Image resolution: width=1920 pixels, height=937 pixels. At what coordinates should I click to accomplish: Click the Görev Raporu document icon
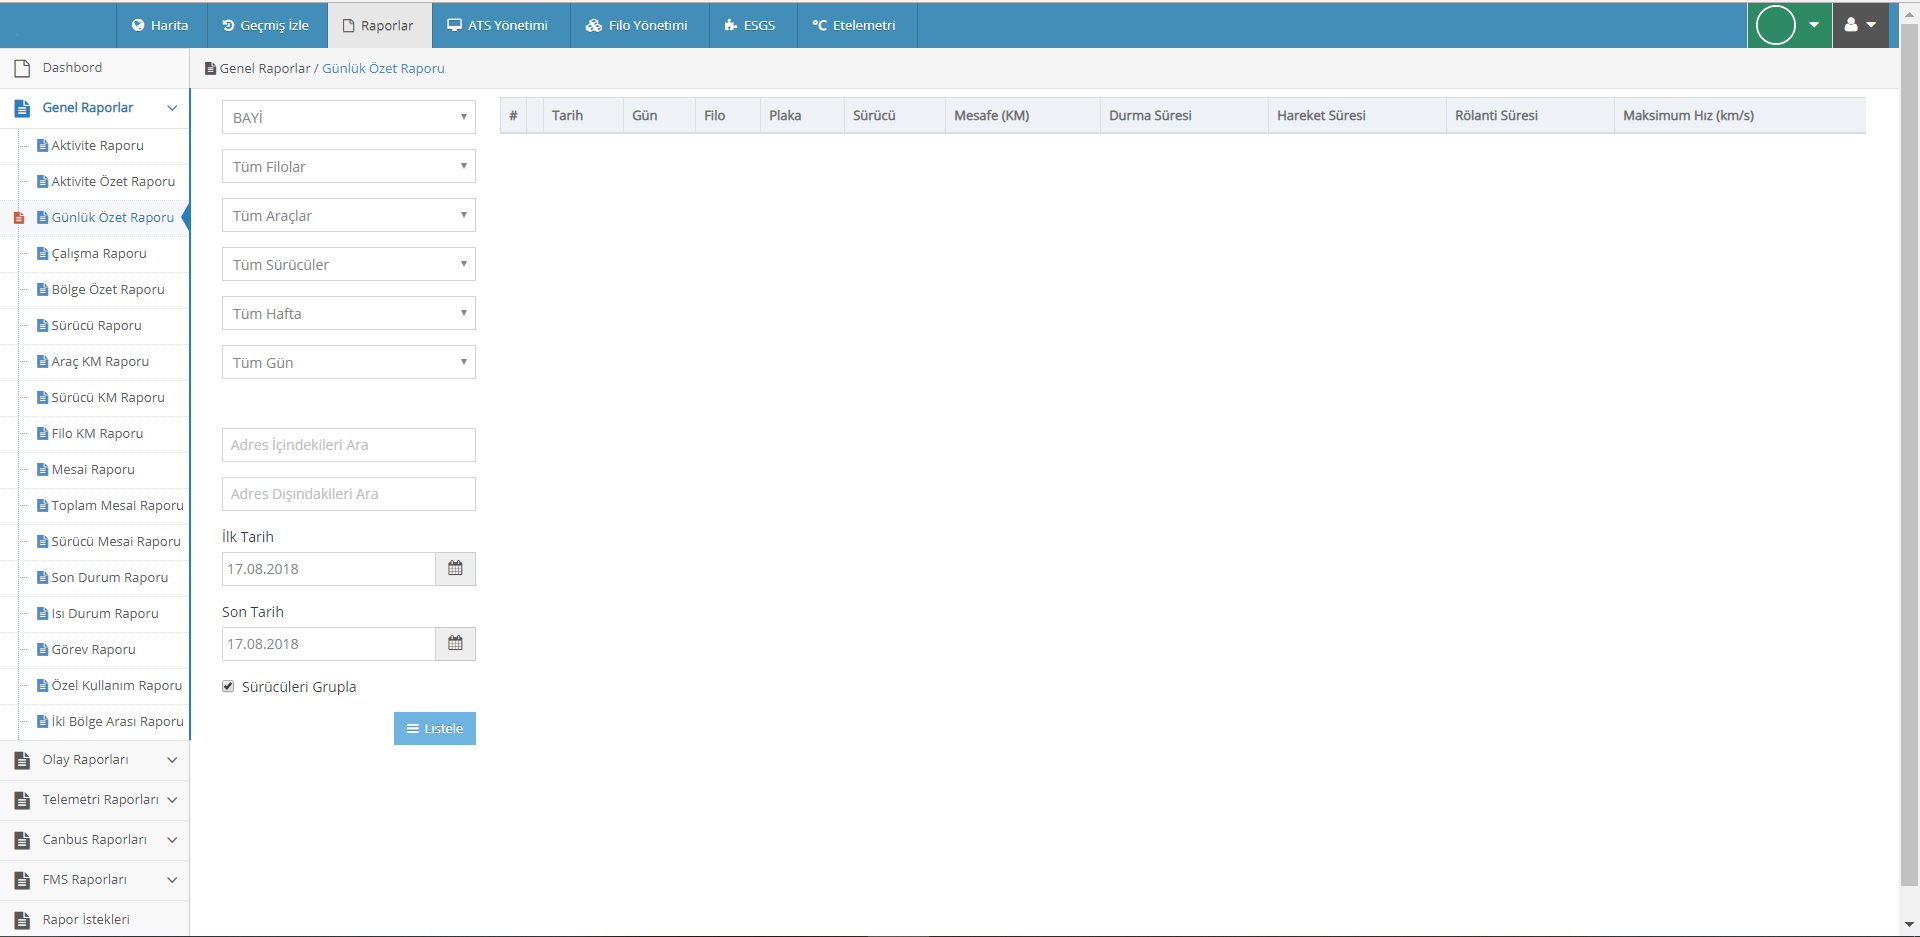click(x=42, y=649)
